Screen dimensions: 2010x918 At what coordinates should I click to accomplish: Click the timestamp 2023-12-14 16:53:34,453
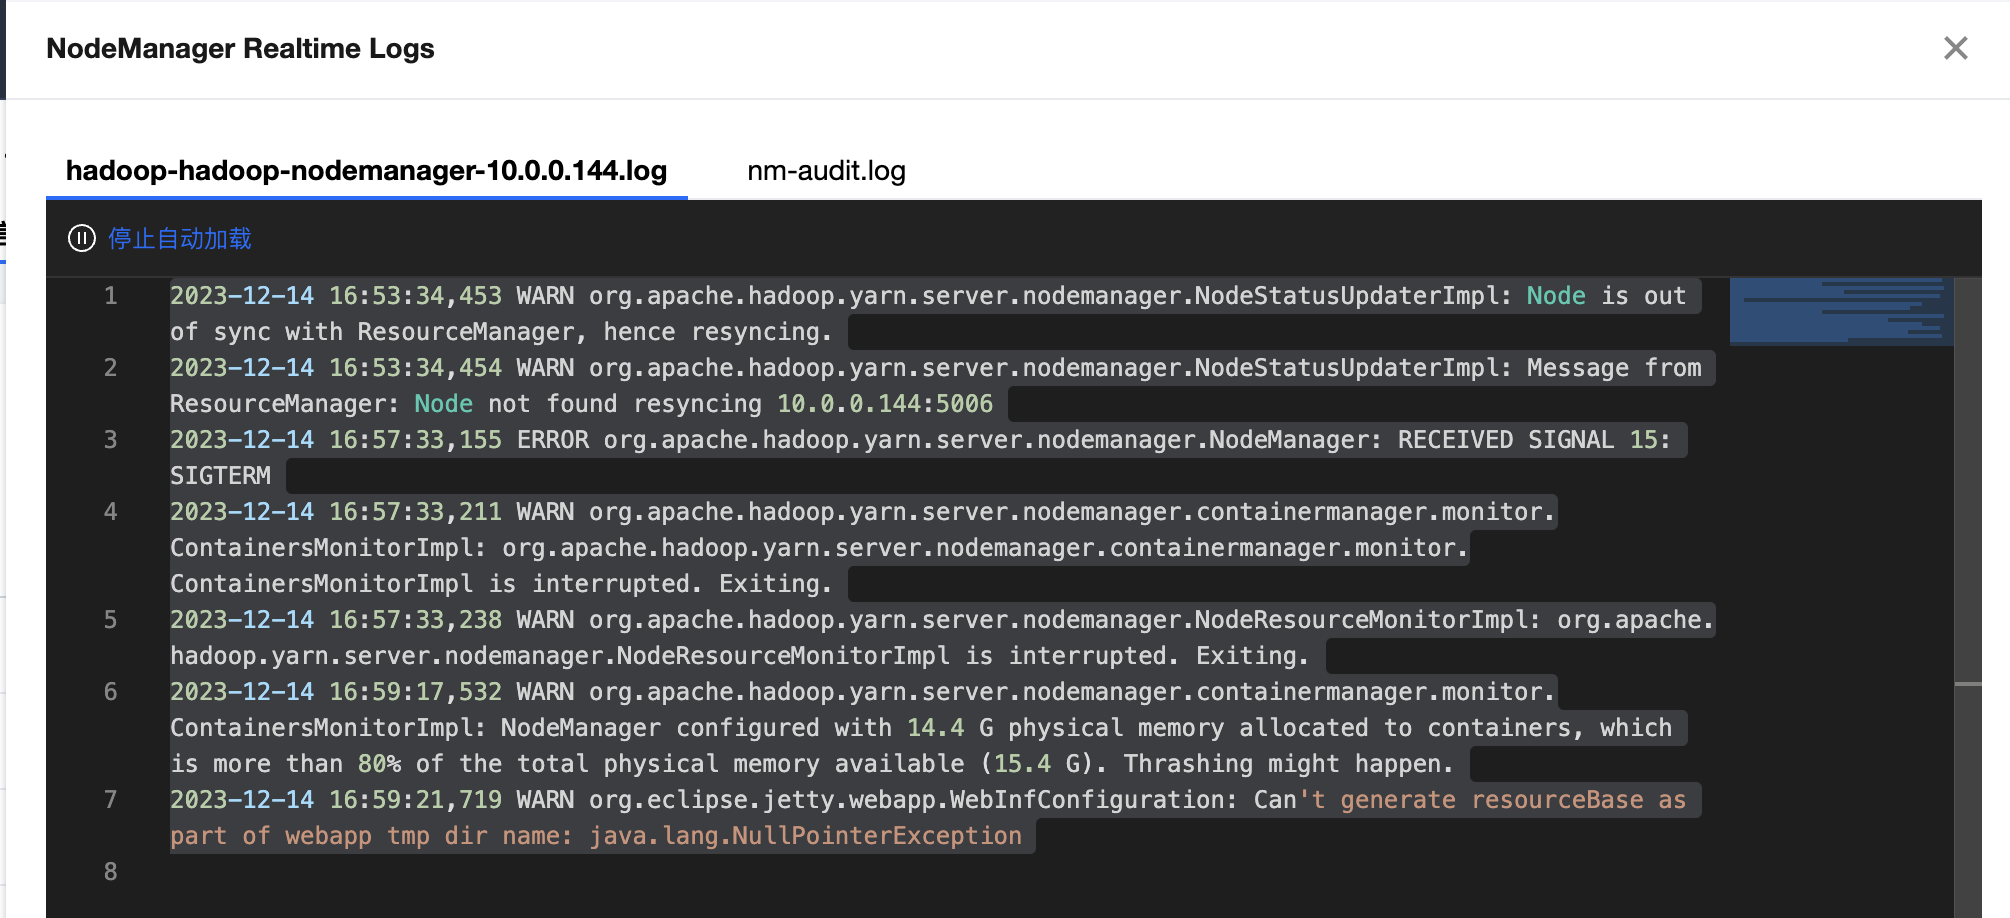click(336, 296)
